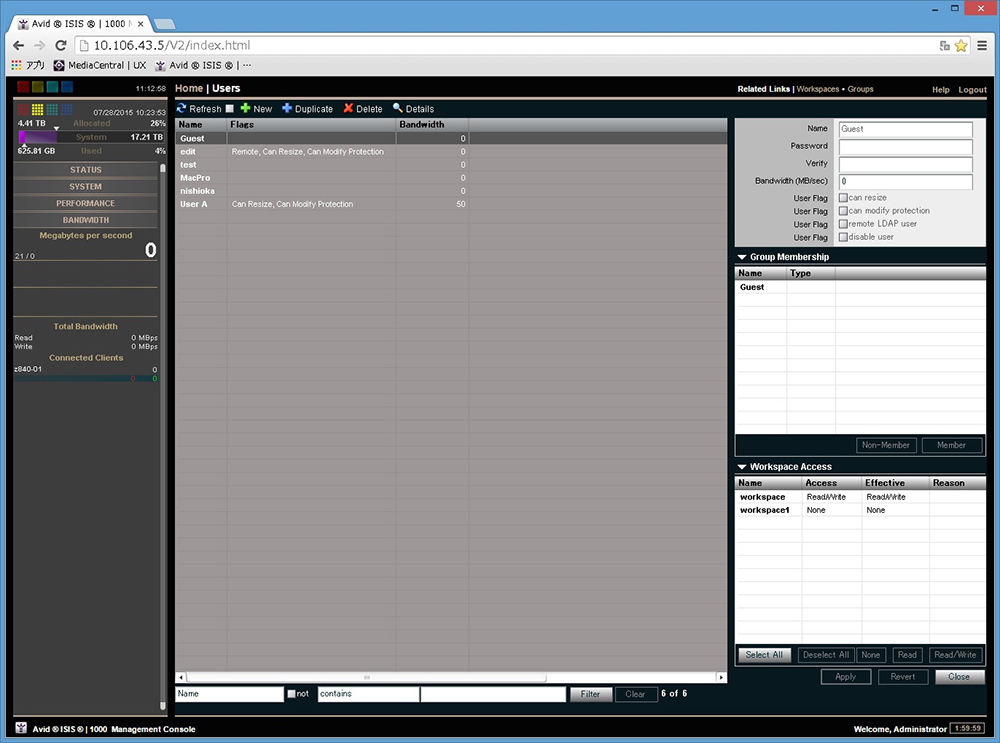
Task: Collapse the Group Membership section
Action: click(x=742, y=257)
